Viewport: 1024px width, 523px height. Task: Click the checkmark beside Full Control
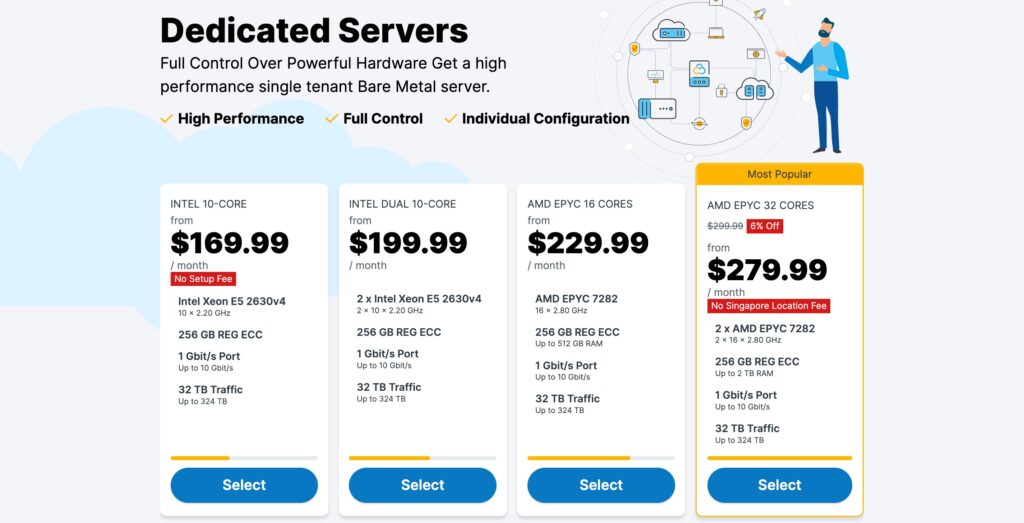332,119
